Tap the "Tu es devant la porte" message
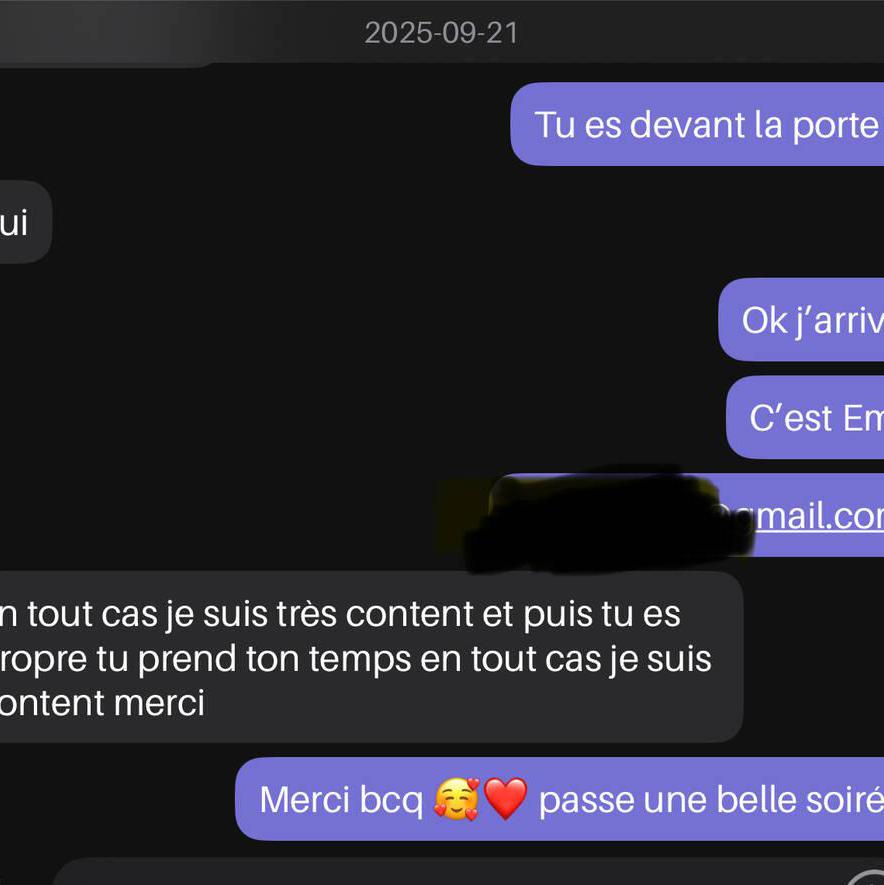The height and width of the screenshot is (885, 884). pyautogui.click(x=697, y=124)
